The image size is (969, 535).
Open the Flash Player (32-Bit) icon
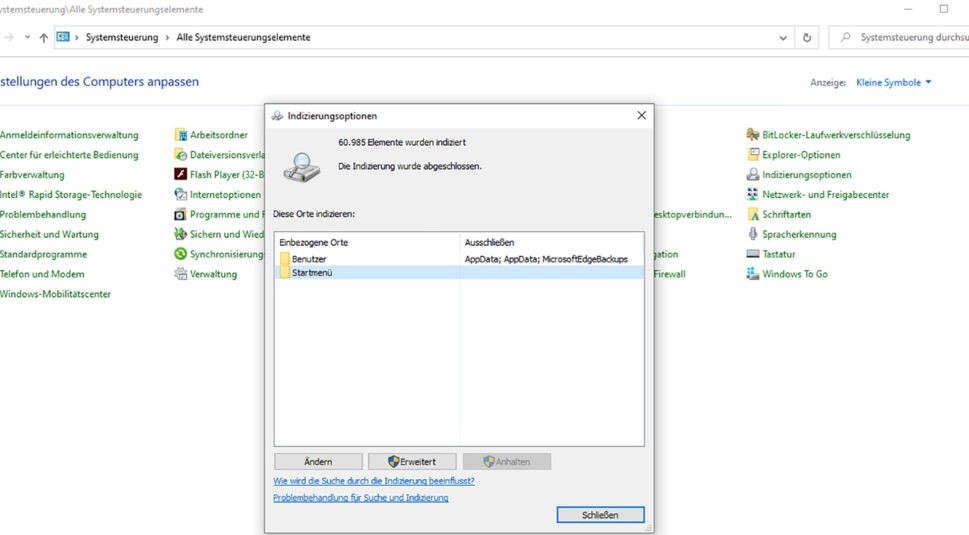tap(180, 174)
